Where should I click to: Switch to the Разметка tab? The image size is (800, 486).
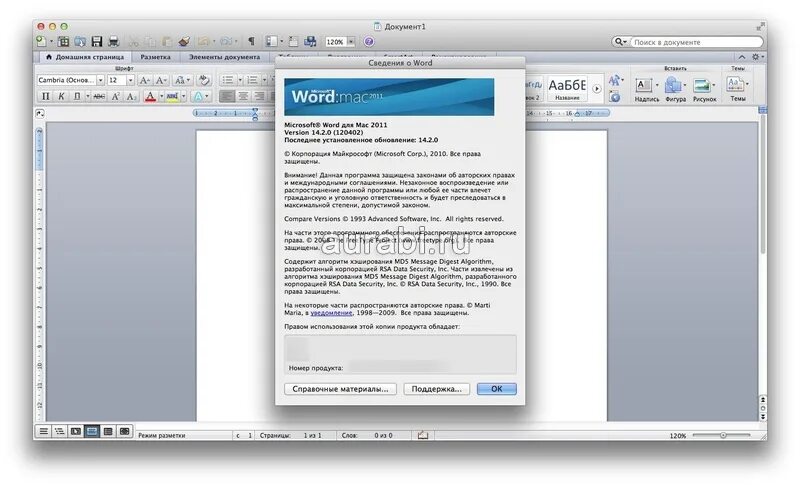click(x=155, y=57)
